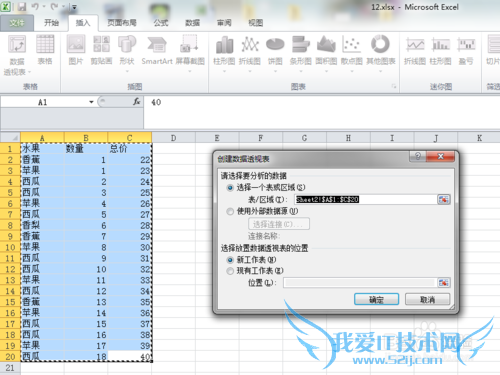Select column D header

pos(174,138)
